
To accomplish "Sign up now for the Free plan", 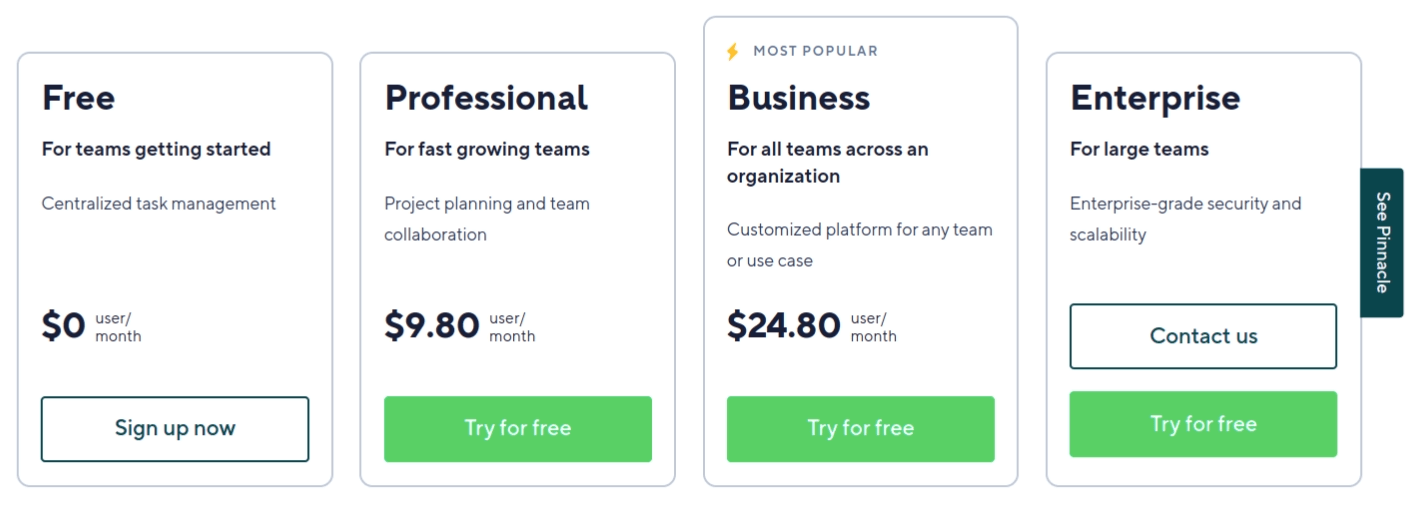I will click(x=175, y=429).
